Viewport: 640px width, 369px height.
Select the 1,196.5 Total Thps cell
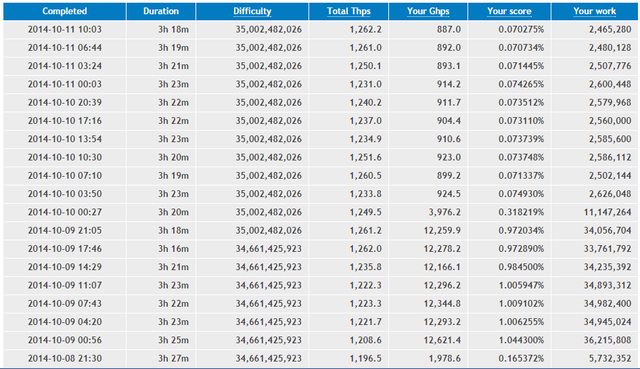[365, 358]
